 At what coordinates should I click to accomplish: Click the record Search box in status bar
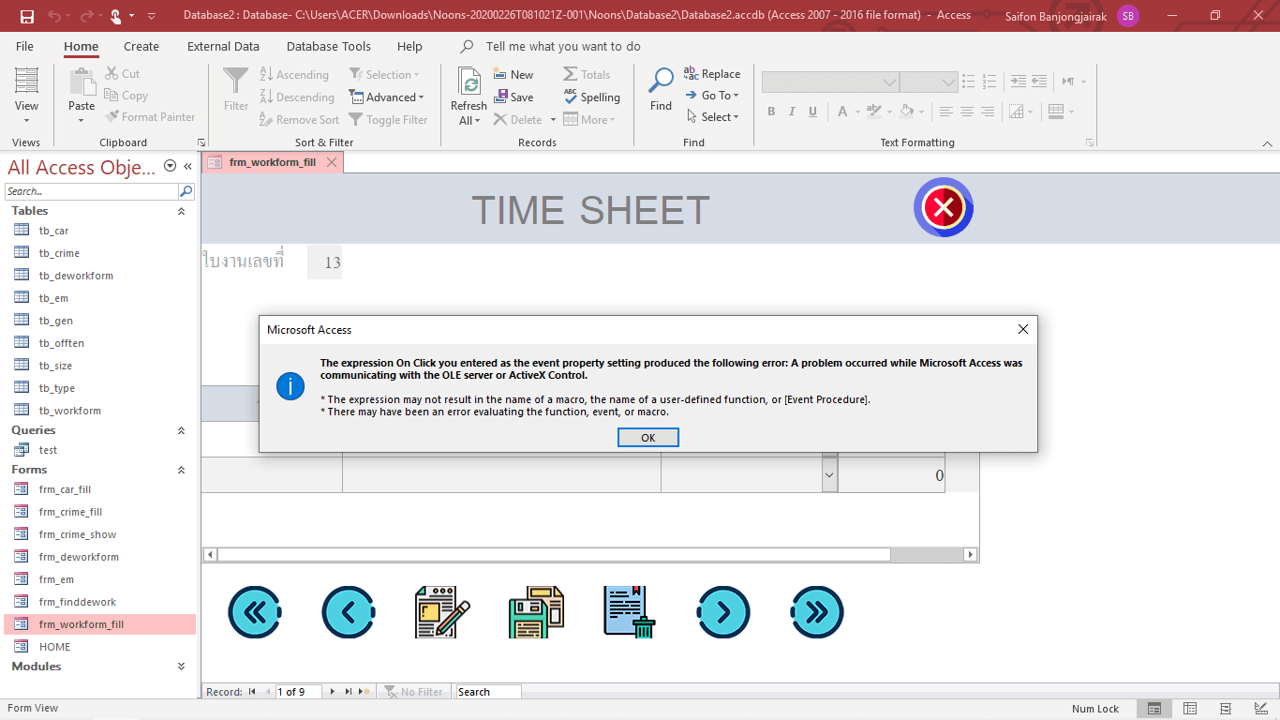[x=488, y=691]
